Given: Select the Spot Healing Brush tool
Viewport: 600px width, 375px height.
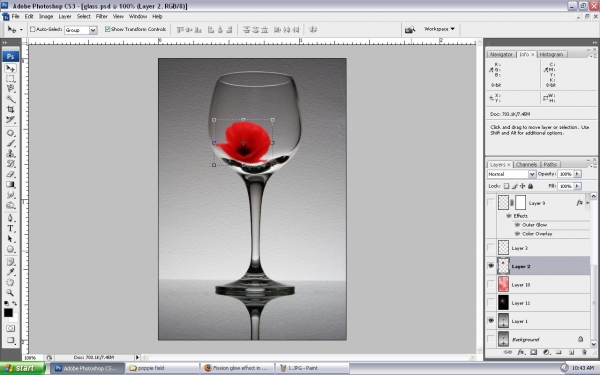Looking at the screenshot, I should 10,133.
